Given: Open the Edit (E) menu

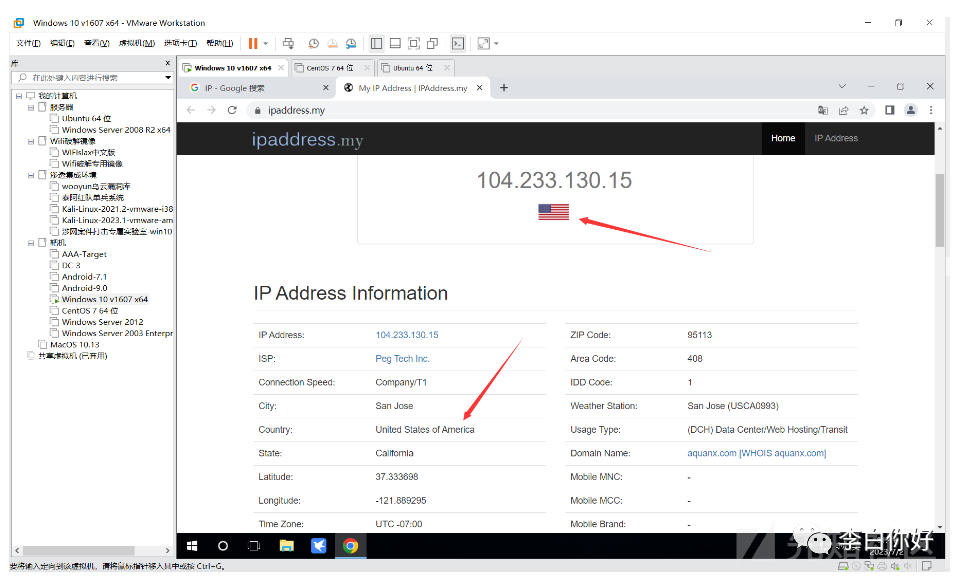Looking at the screenshot, I should [x=62, y=43].
